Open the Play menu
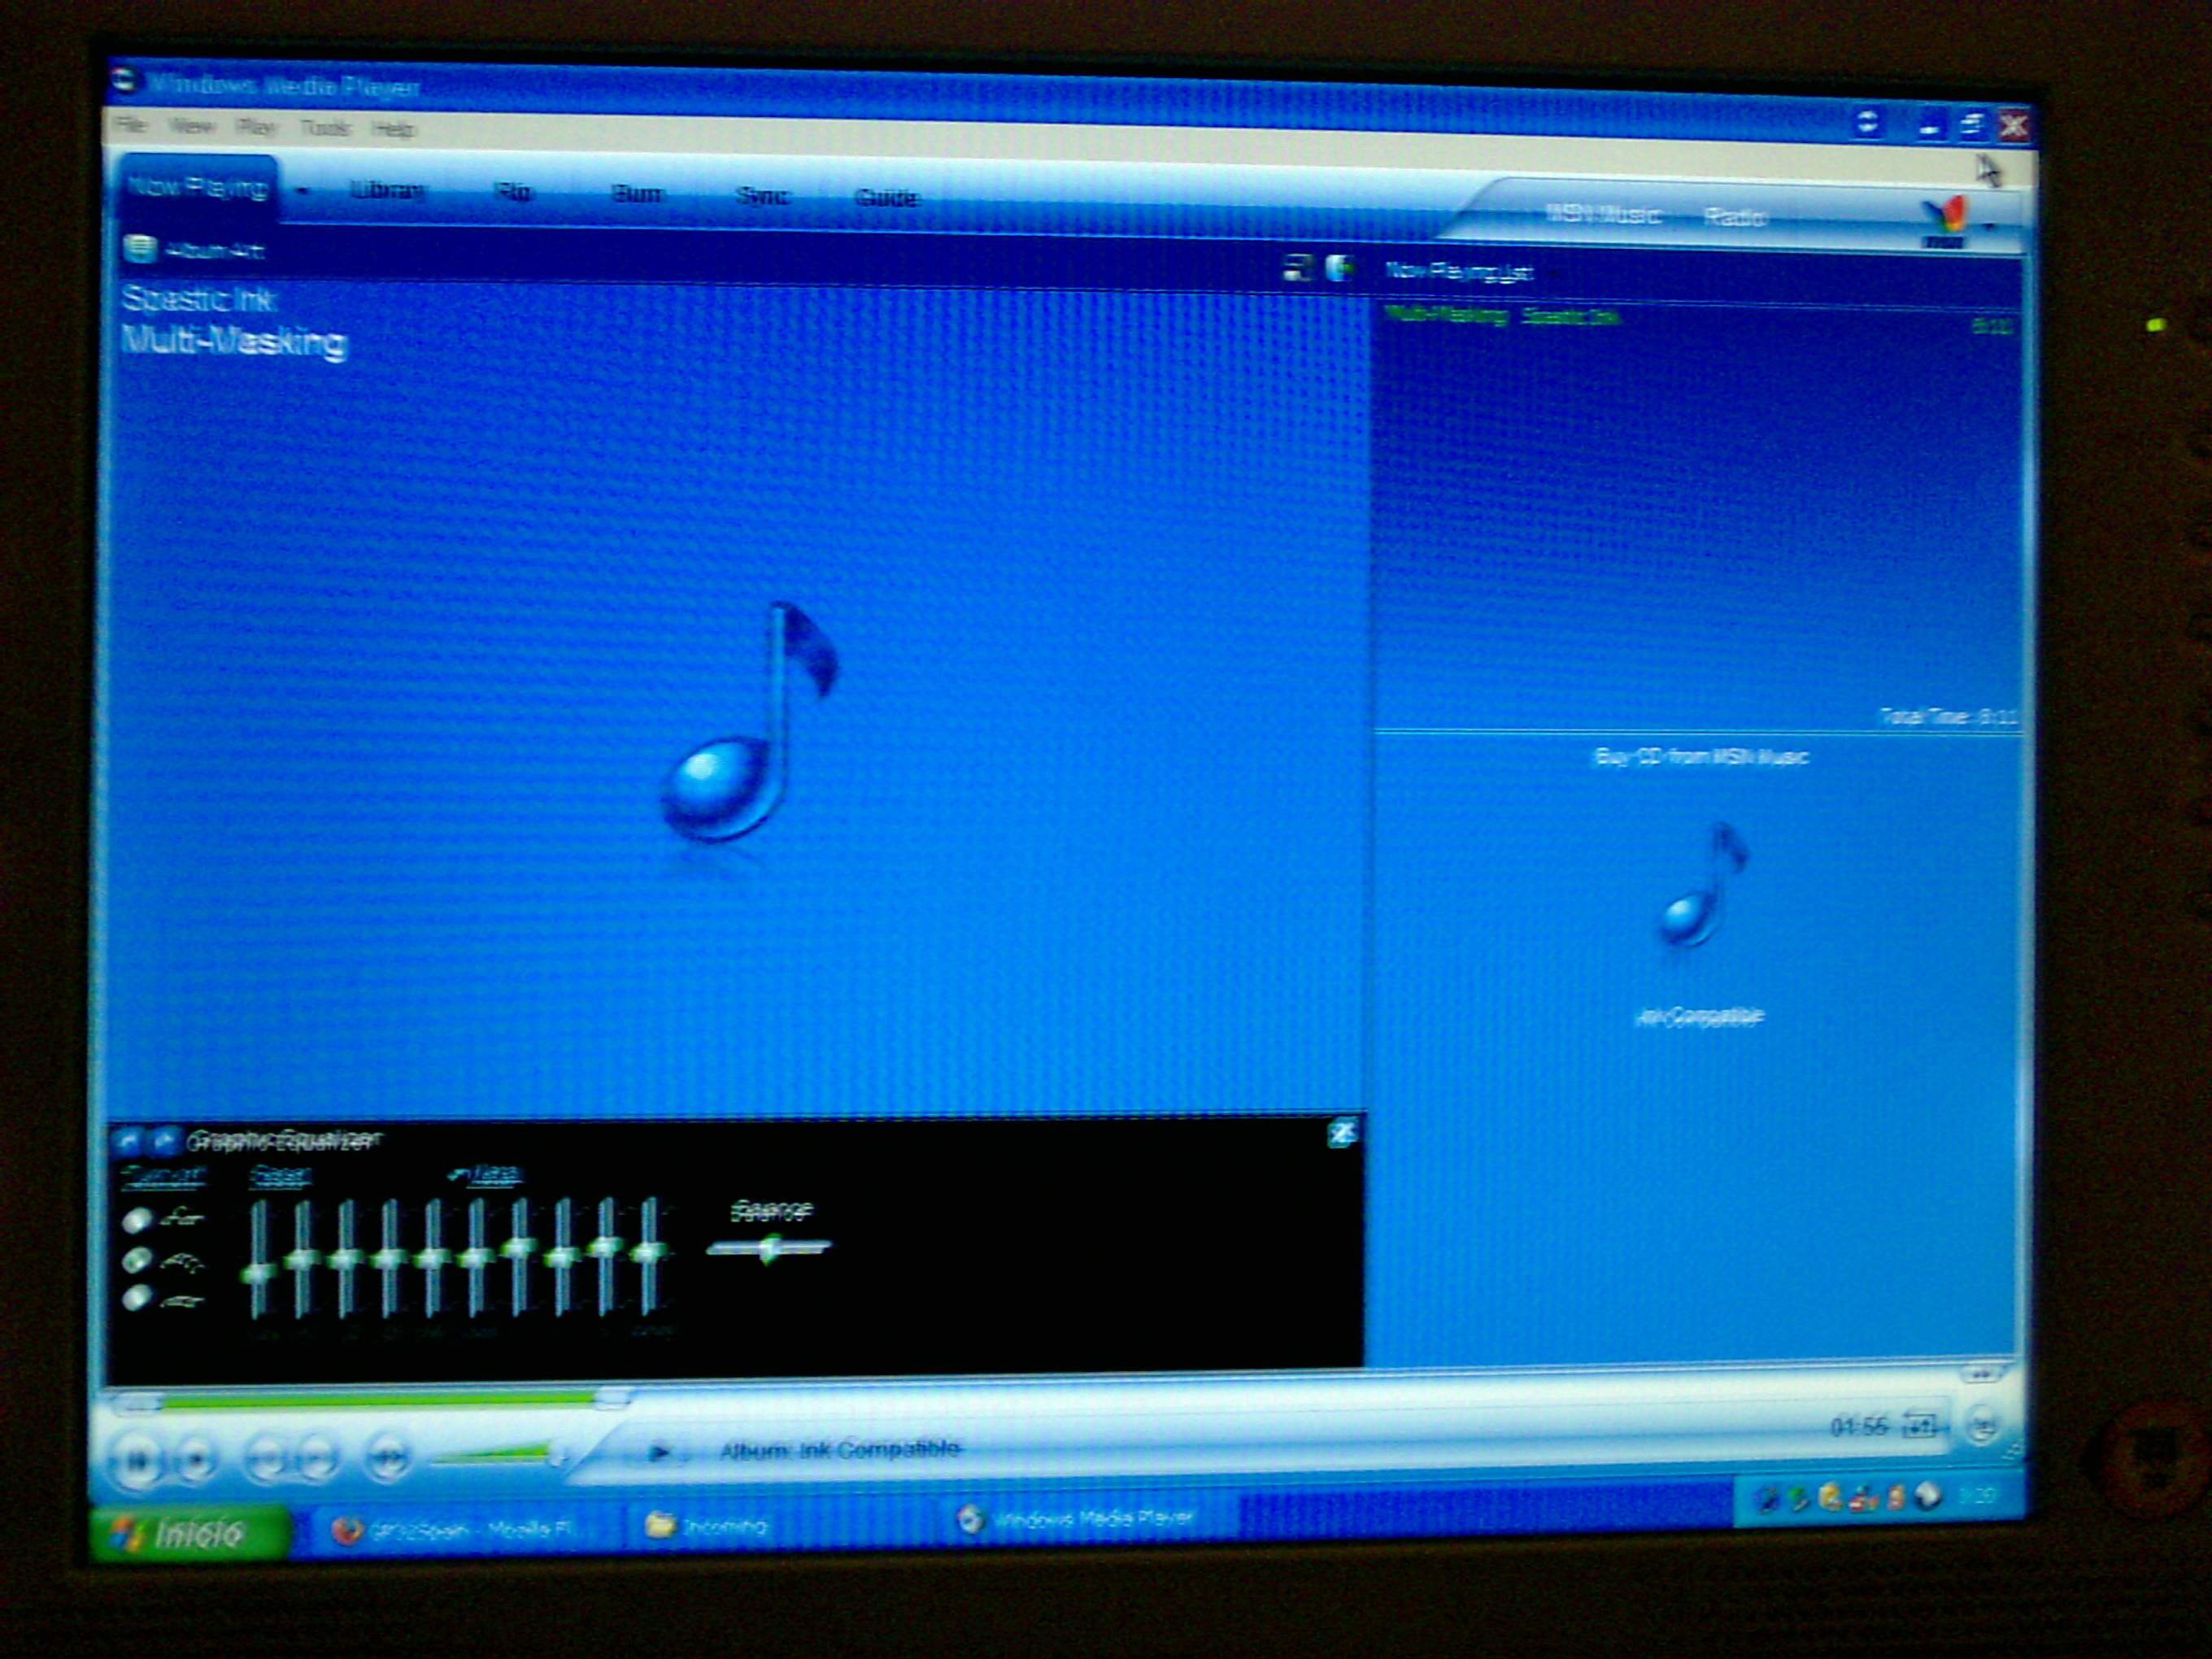 click(x=256, y=127)
